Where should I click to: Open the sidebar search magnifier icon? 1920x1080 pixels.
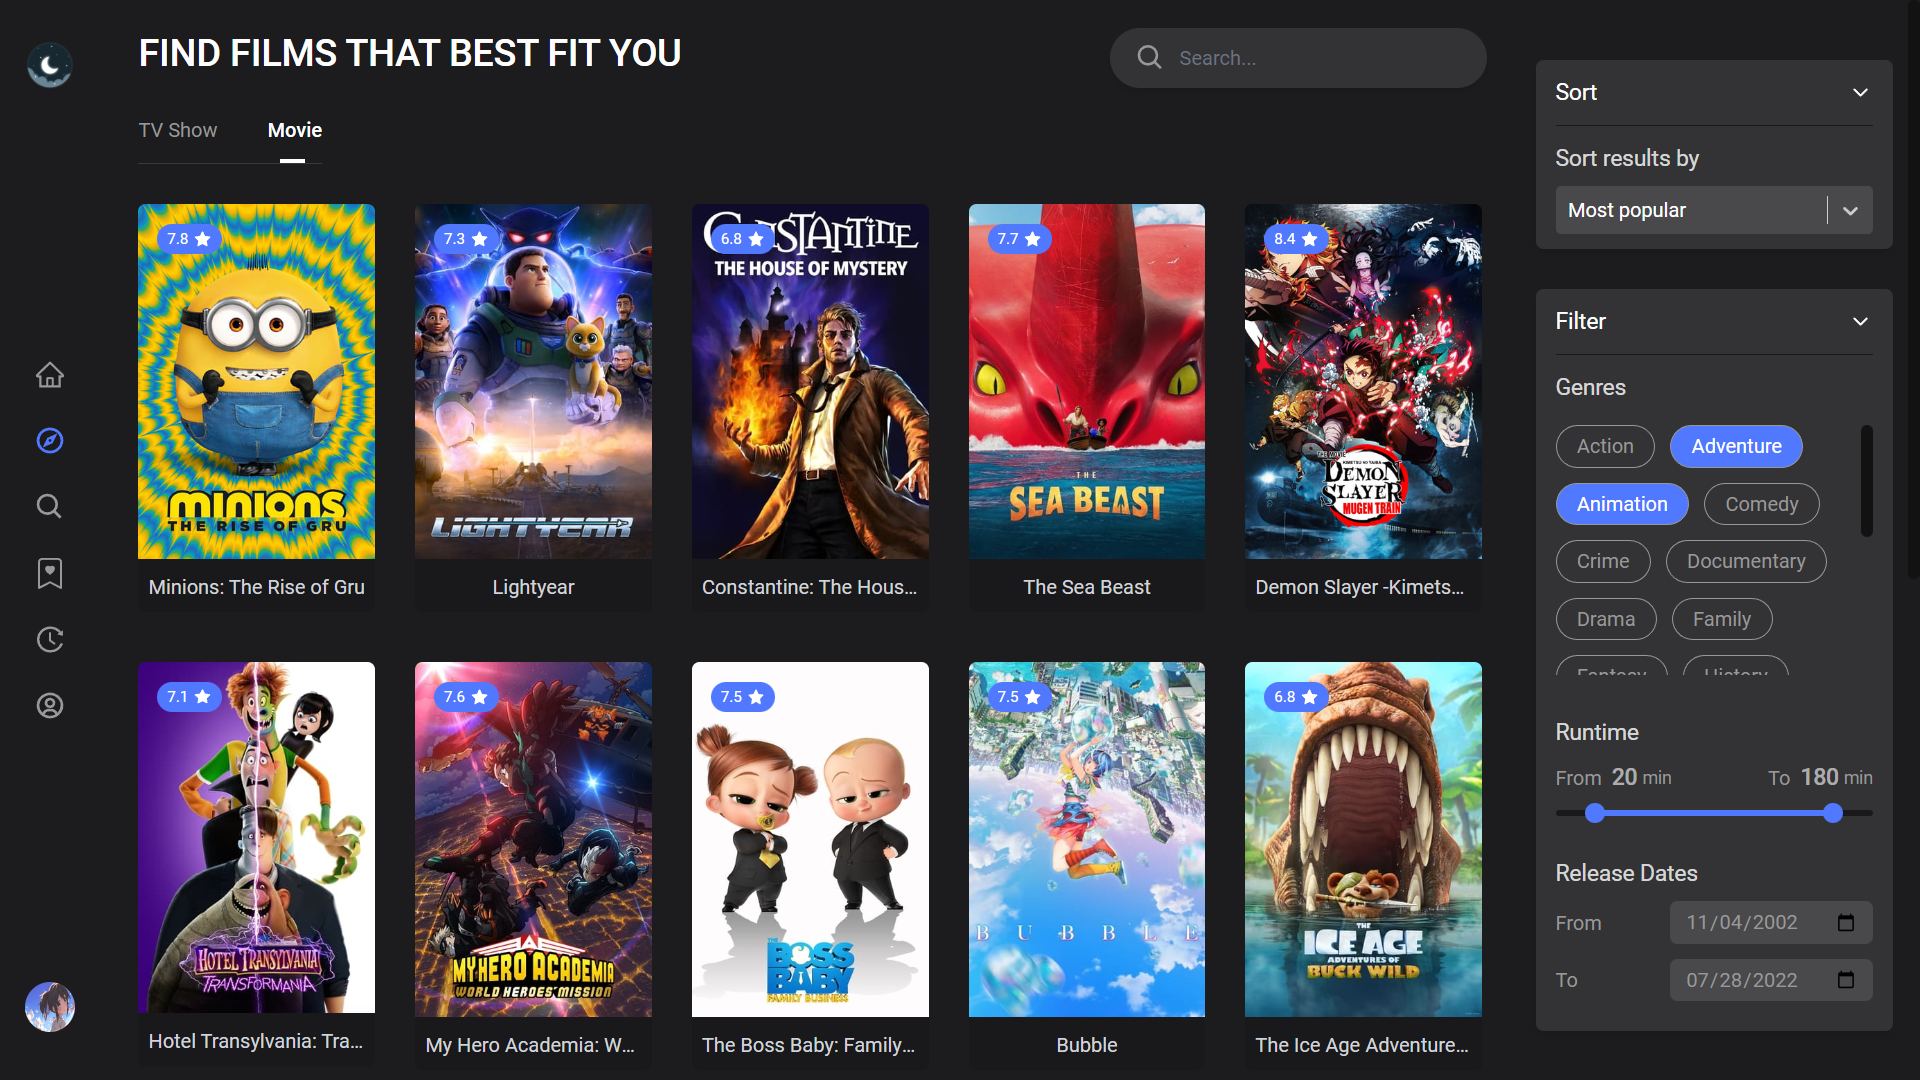[x=50, y=506]
